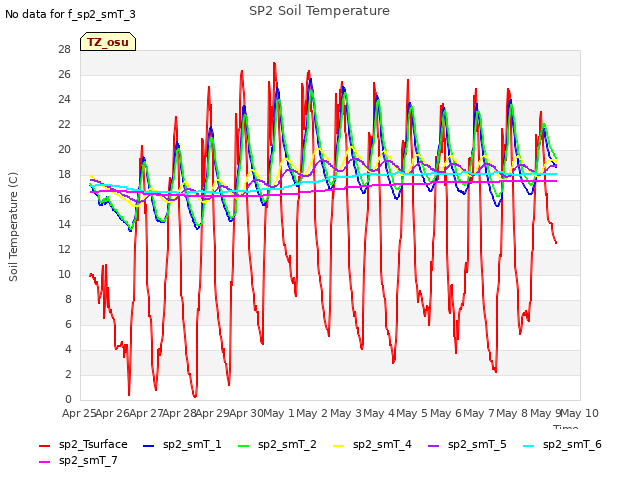Click the red sp2_Tsurface legend swatch

(44, 446)
